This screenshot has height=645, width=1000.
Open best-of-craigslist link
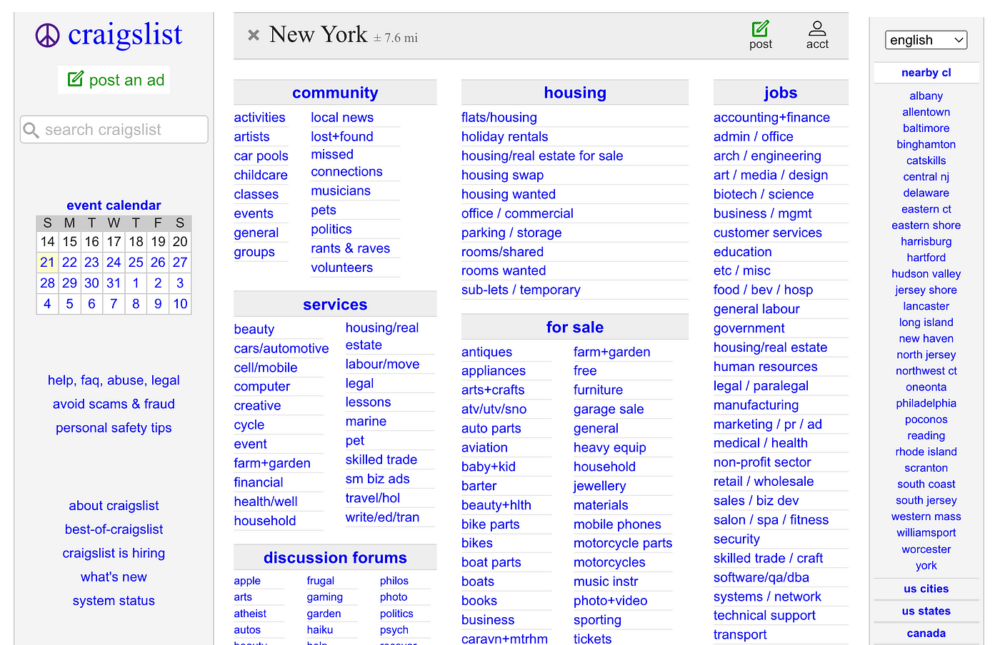(114, 529)
